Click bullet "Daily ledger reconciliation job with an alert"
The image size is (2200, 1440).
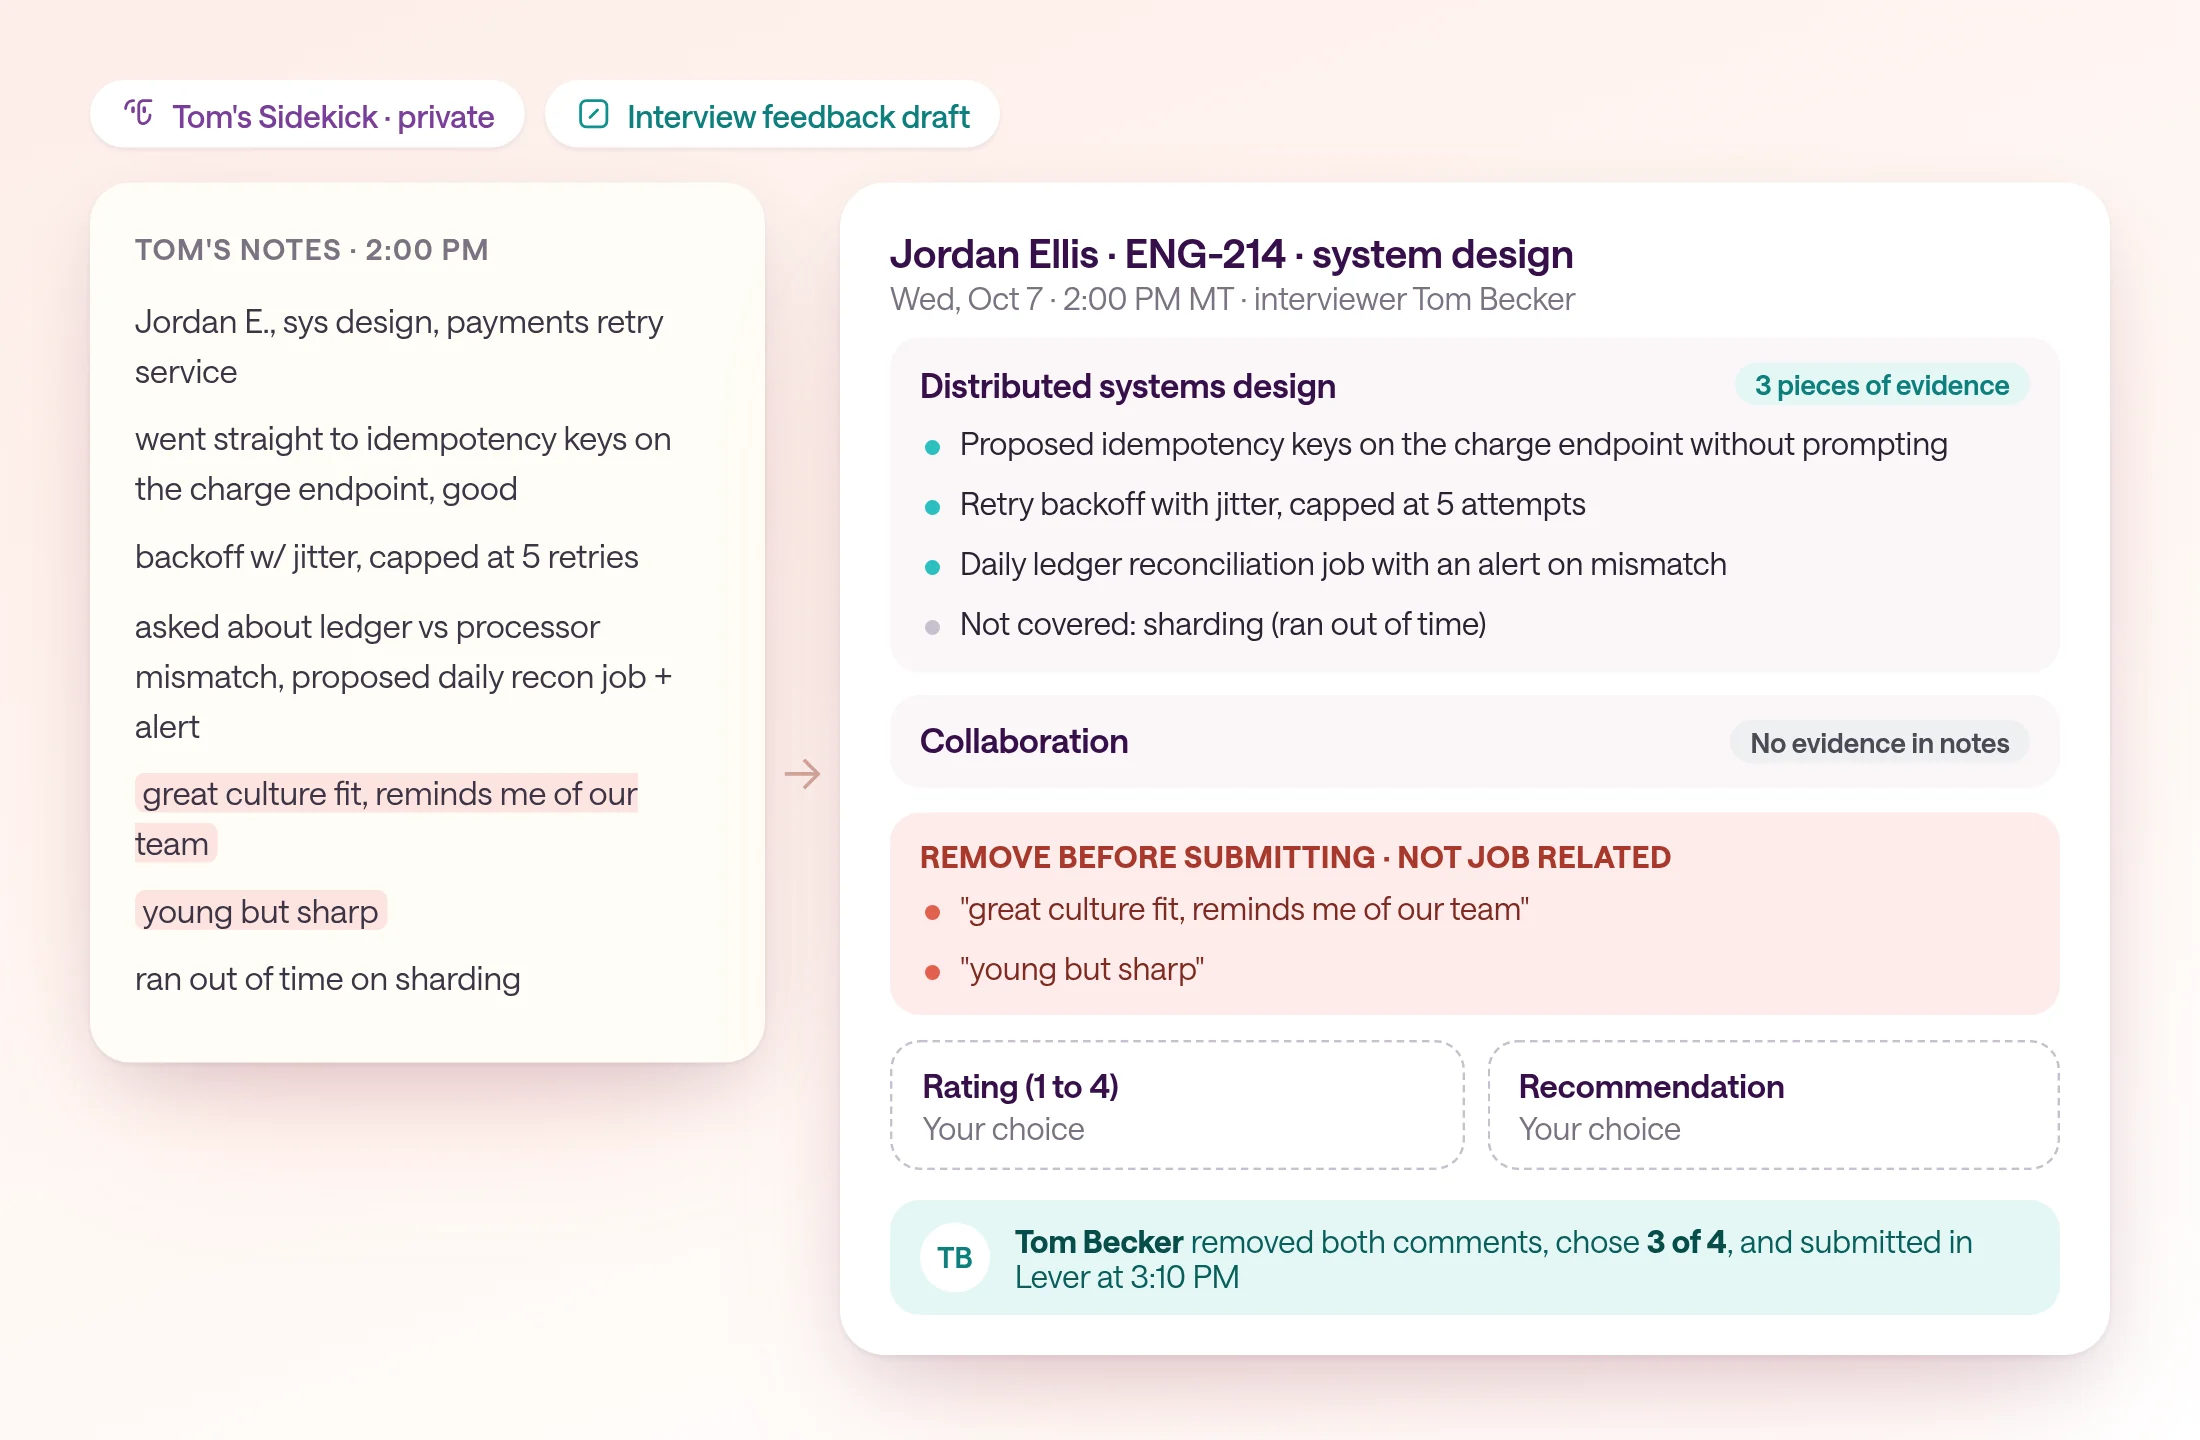coord(1342,565)
